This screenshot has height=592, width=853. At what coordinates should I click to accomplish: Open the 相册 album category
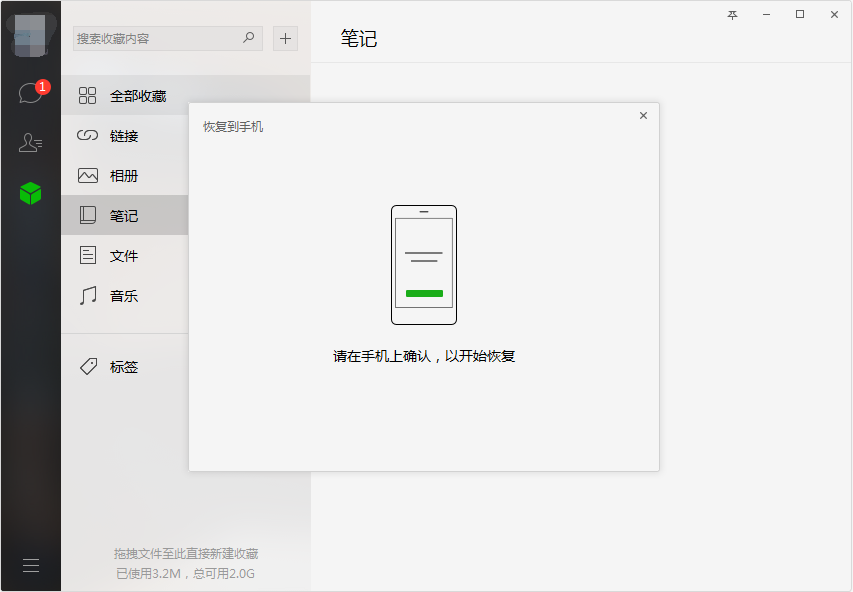(125, 176)
